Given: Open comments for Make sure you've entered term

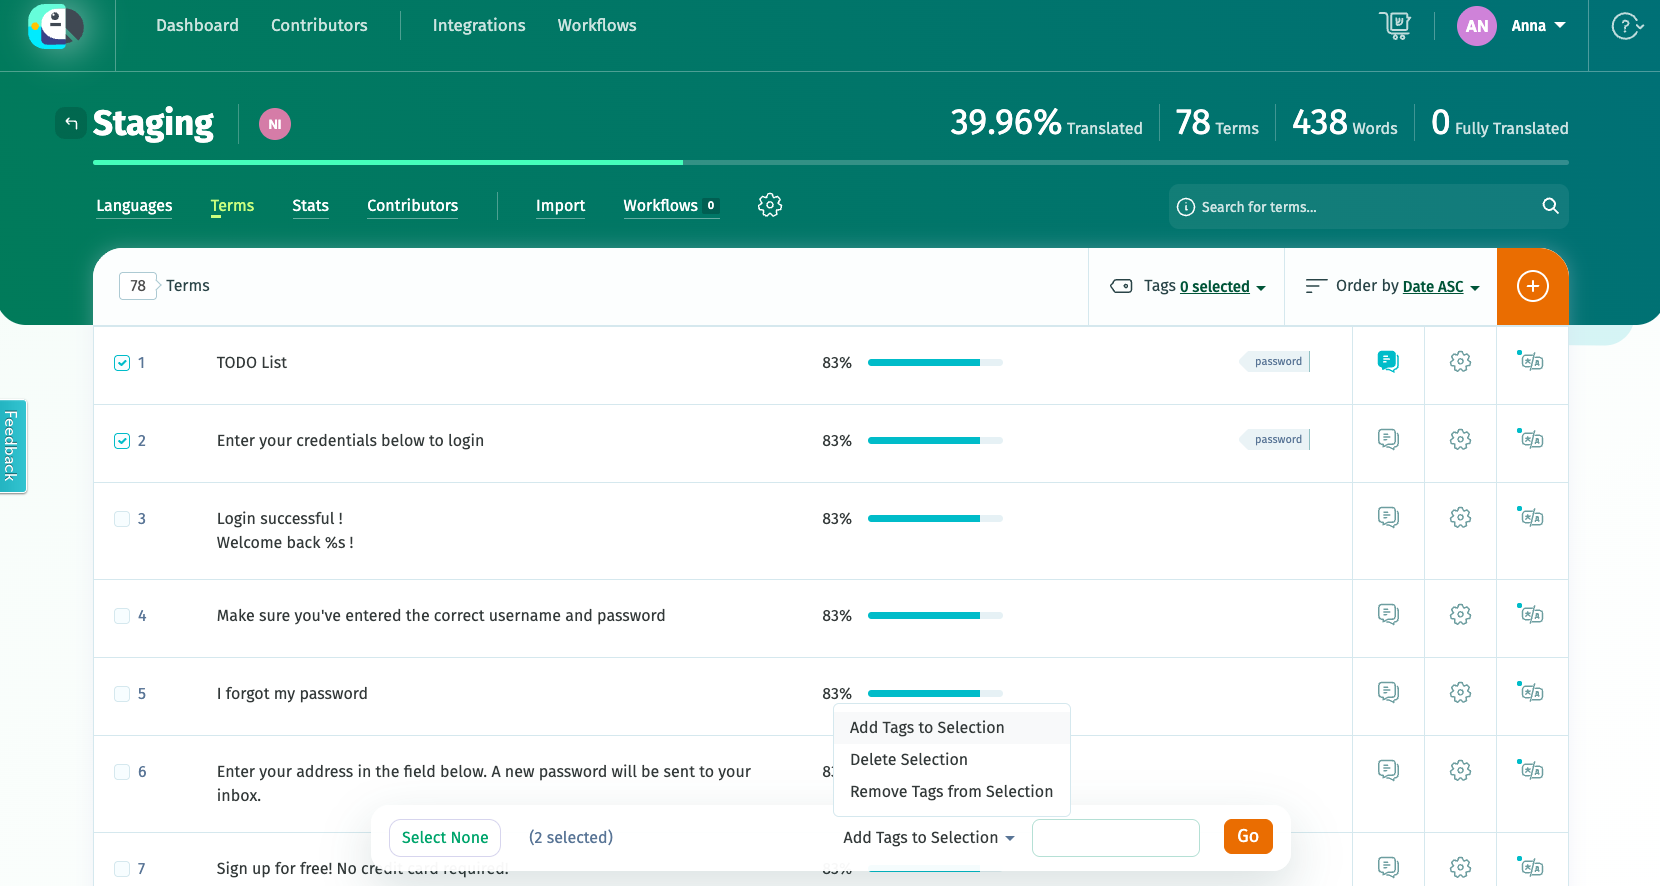Looking at the screenshot, I should [1388, 614].
